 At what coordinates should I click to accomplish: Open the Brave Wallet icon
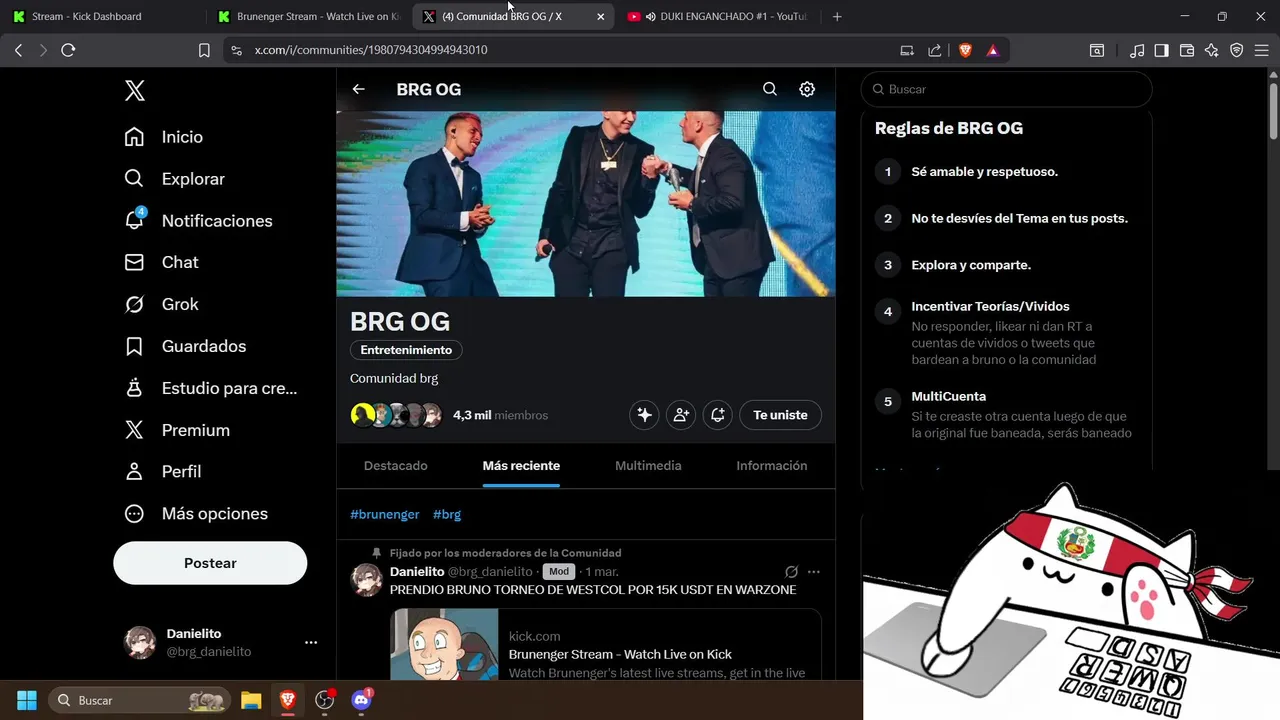pyautogui.click(x=1187, y=50)
